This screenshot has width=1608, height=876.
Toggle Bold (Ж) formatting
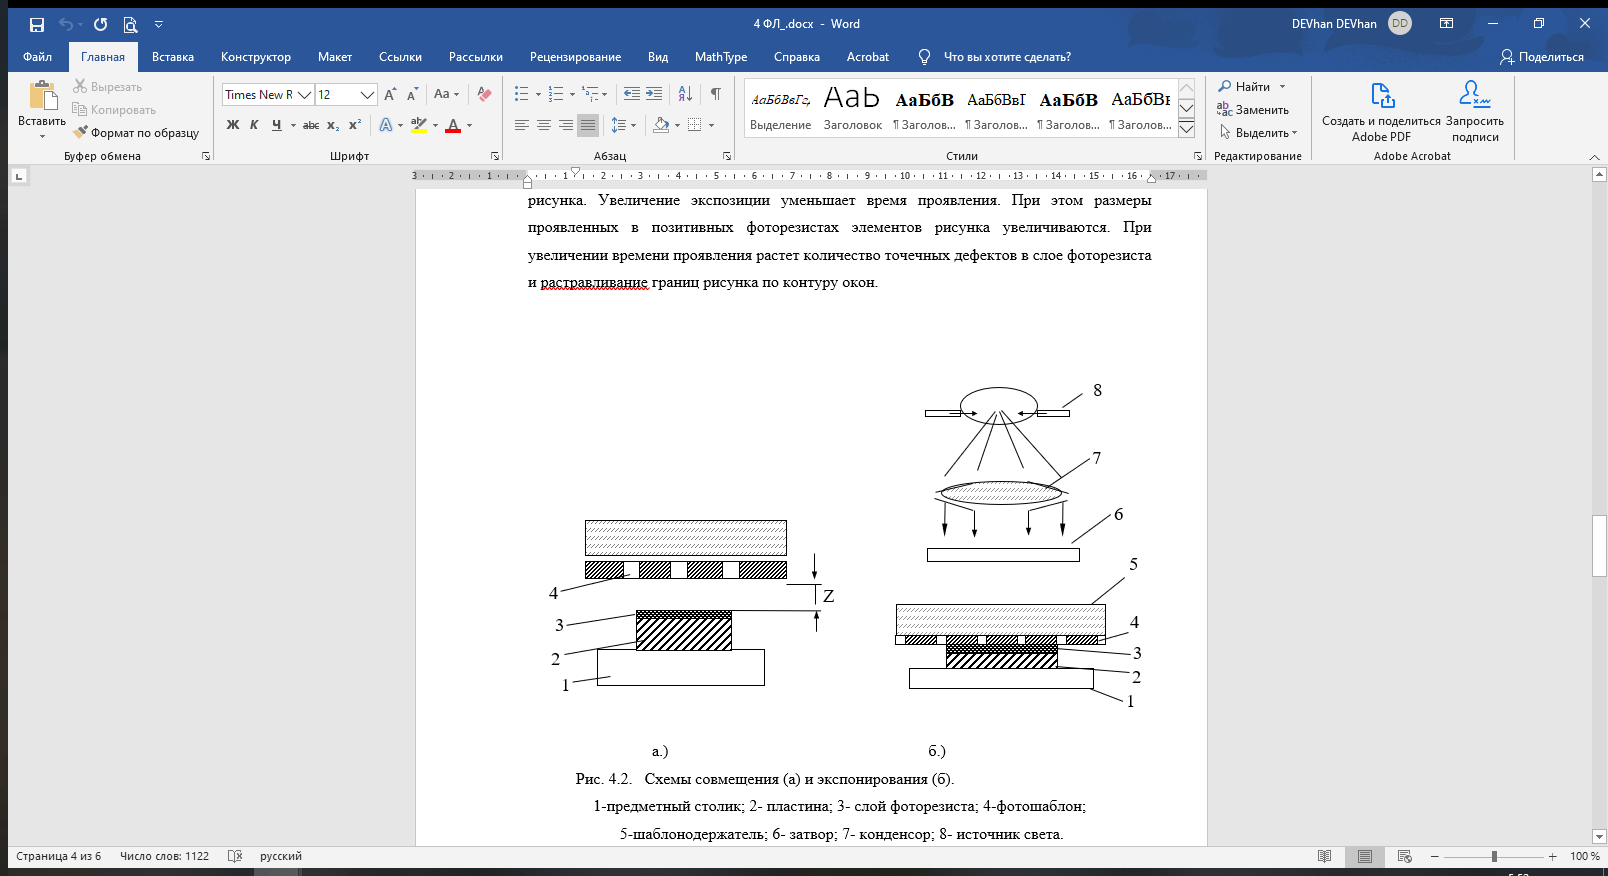[233, 125]
